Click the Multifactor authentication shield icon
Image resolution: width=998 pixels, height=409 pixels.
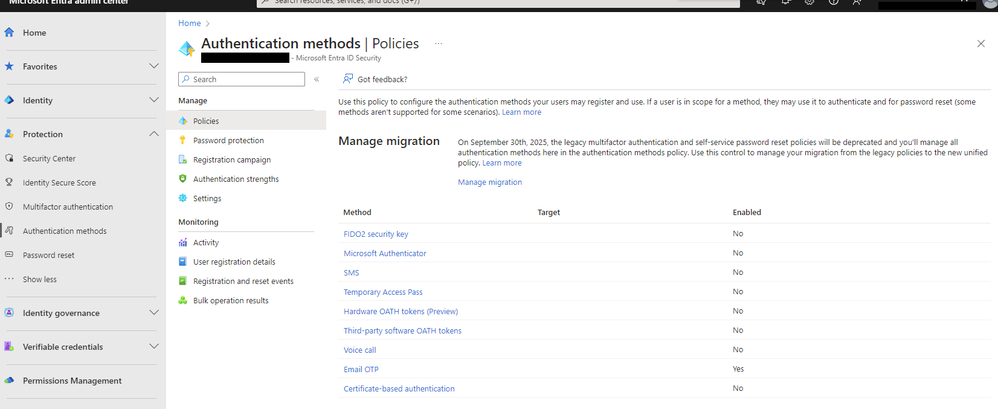9,207
